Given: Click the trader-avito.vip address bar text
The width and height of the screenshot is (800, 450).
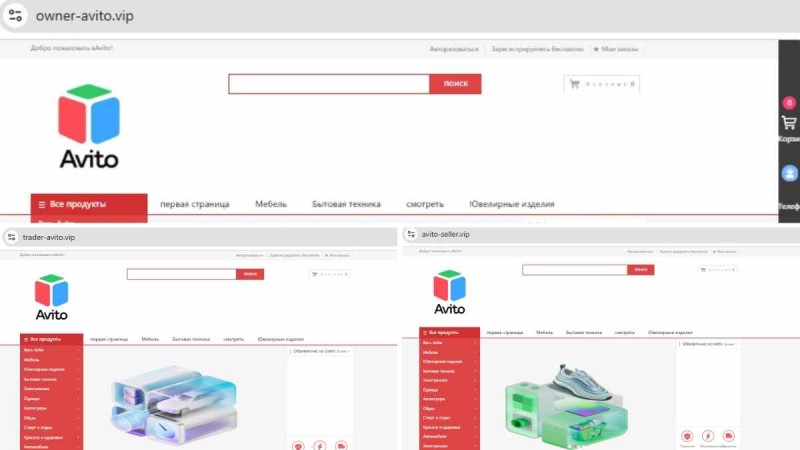Looking at the screenshot, I should click(49, 237).
